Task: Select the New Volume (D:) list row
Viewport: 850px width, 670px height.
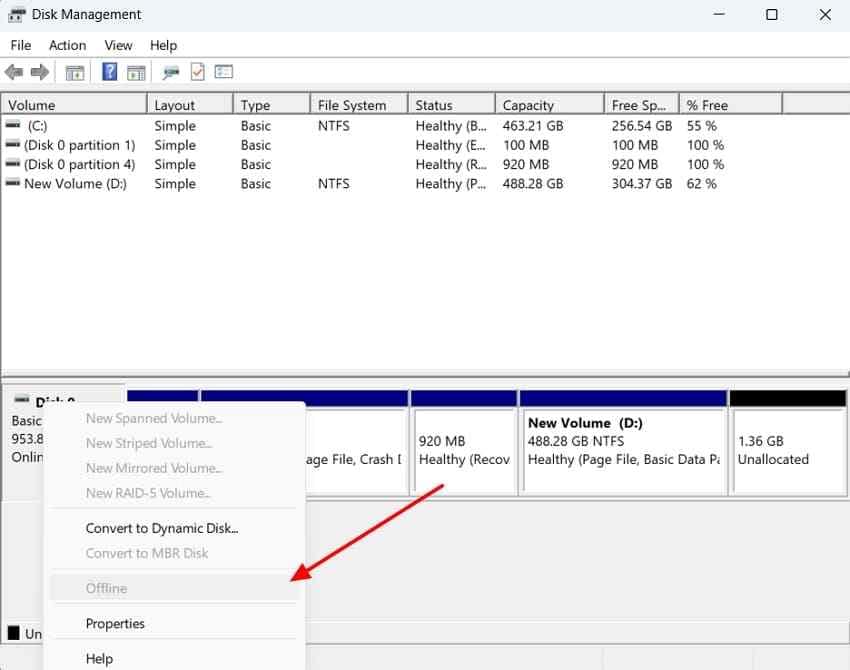Action: [x=392, y=184]
